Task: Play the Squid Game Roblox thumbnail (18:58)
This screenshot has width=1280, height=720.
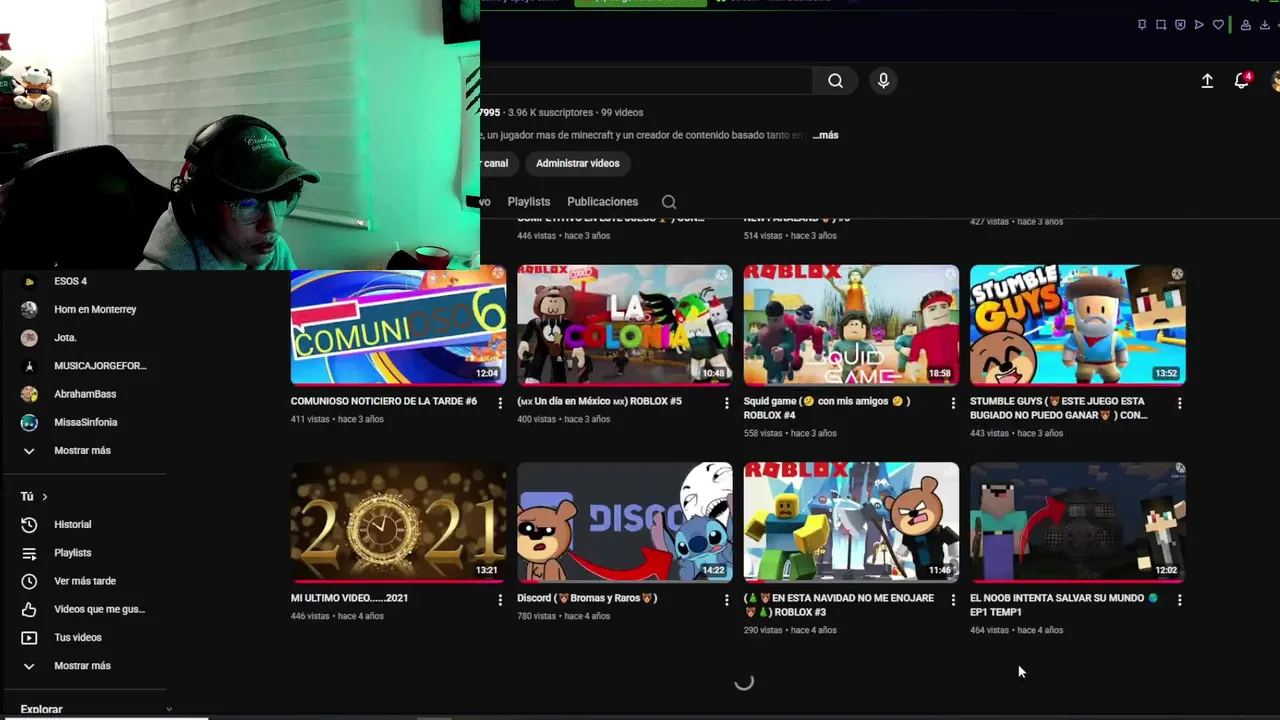Action: 851,325
